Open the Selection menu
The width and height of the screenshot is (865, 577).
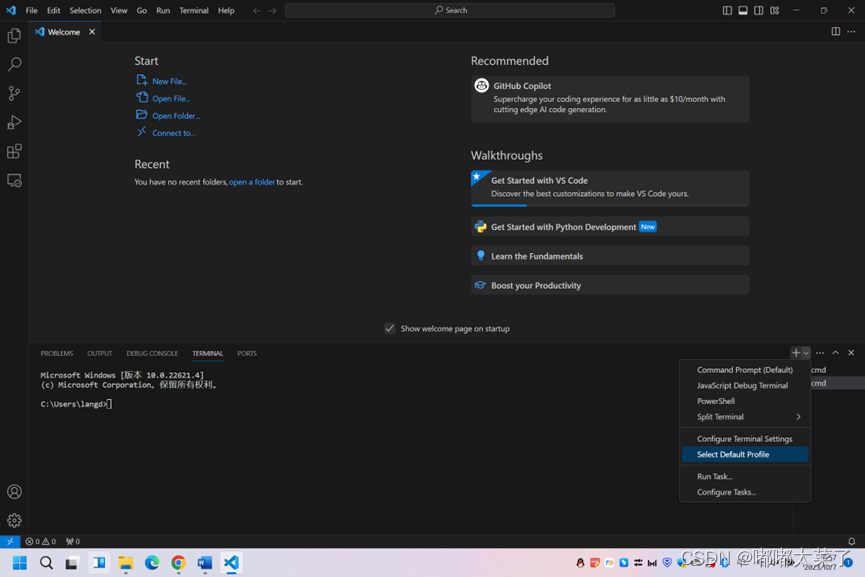(x=85, y=10)
